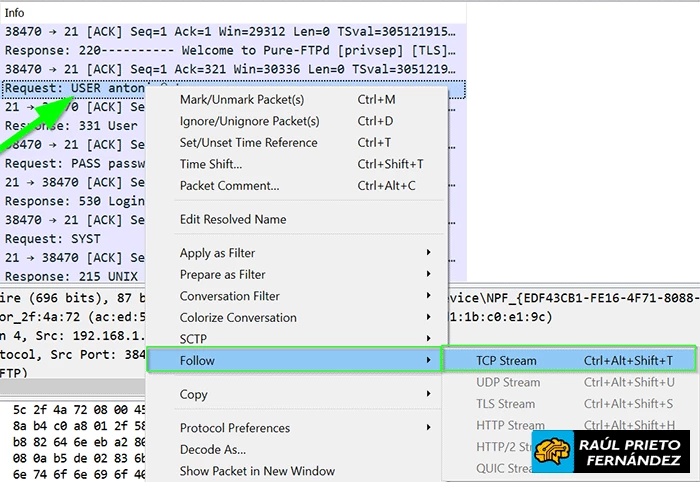Click the Info column header
Viewport: 700px width, 482px height.
15,13
